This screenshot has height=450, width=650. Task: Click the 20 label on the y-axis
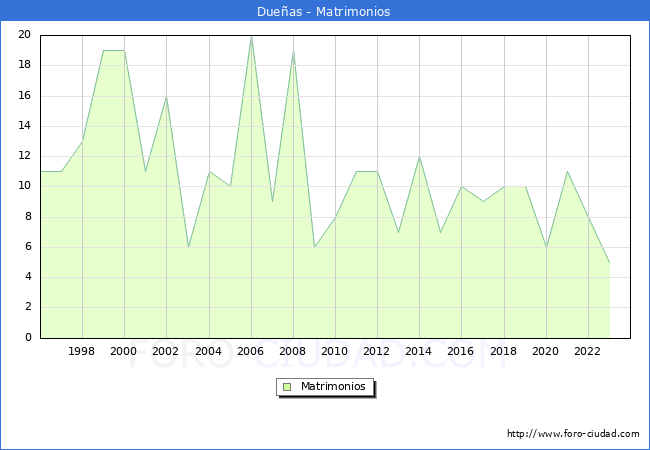pyautogui.click(x=24, y=35)
